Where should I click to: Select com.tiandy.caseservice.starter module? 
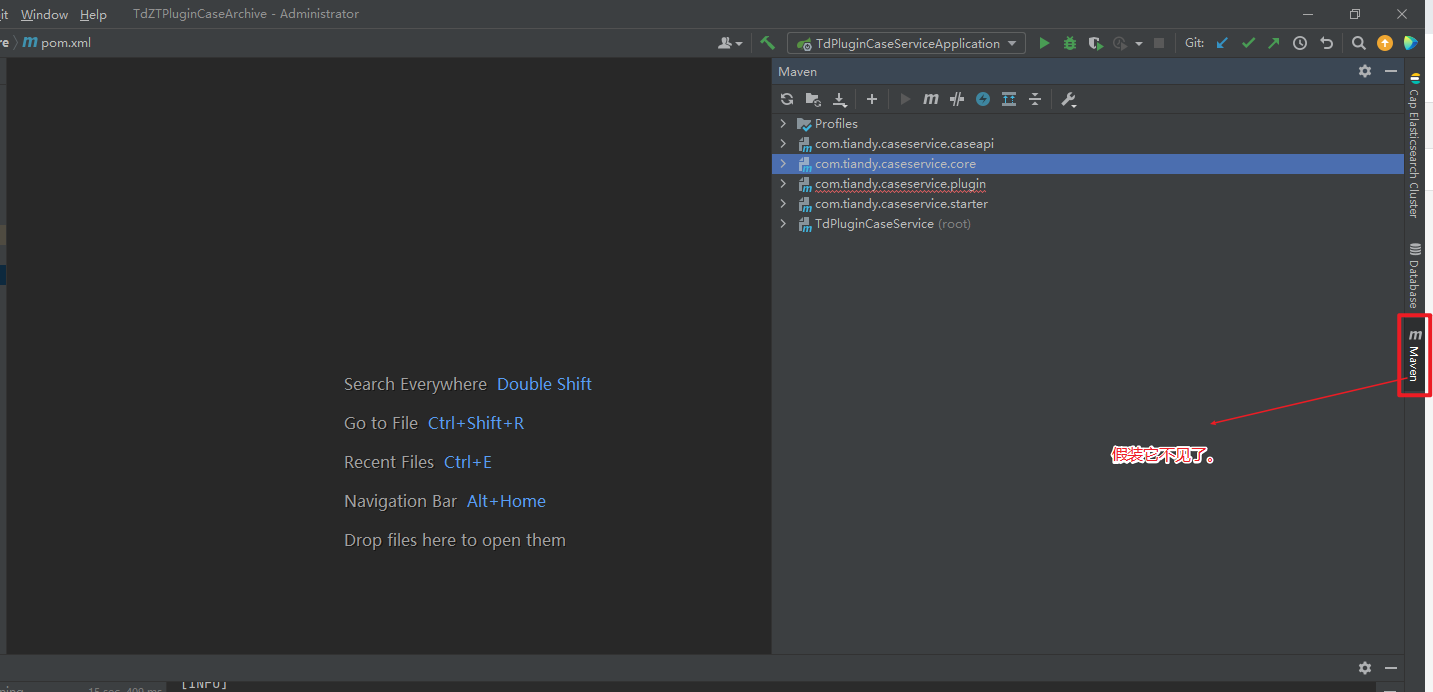click(901, 204)
